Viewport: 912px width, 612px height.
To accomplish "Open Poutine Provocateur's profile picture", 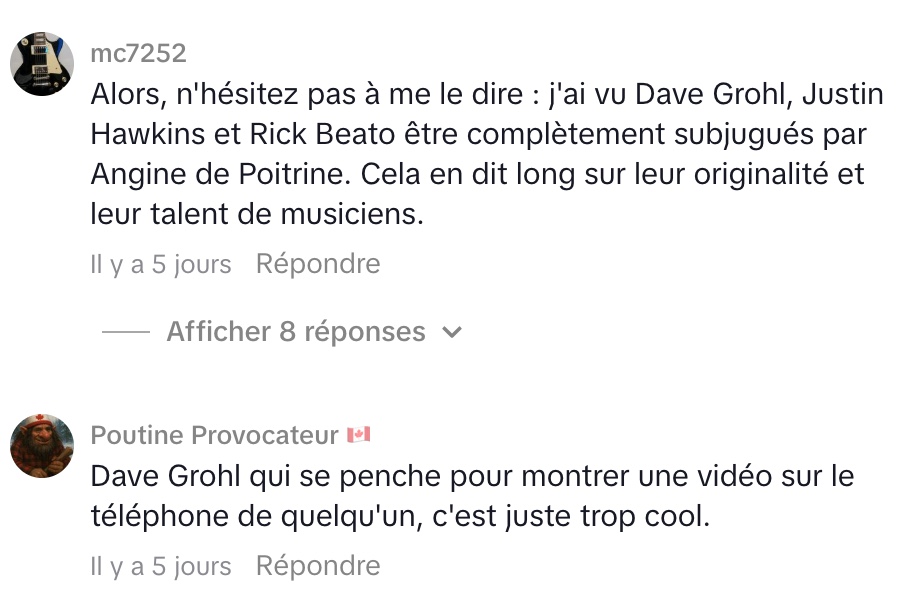I will coord(42,446).
